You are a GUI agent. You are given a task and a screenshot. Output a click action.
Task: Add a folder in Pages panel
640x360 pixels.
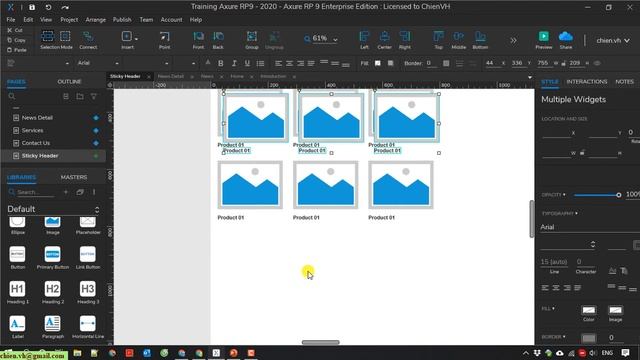point(80,96)
